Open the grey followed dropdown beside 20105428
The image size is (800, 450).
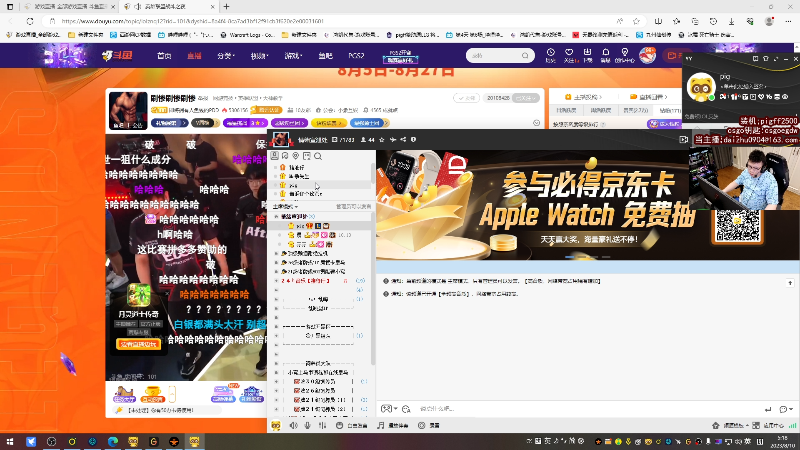click(x=526, y=97)
